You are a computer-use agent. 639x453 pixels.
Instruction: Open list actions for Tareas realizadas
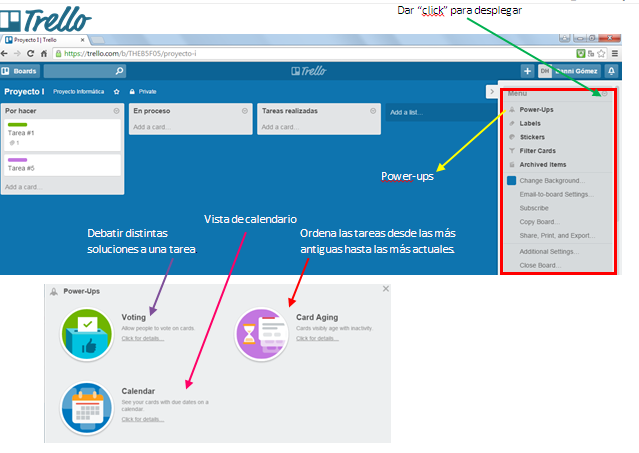point(373,111)
